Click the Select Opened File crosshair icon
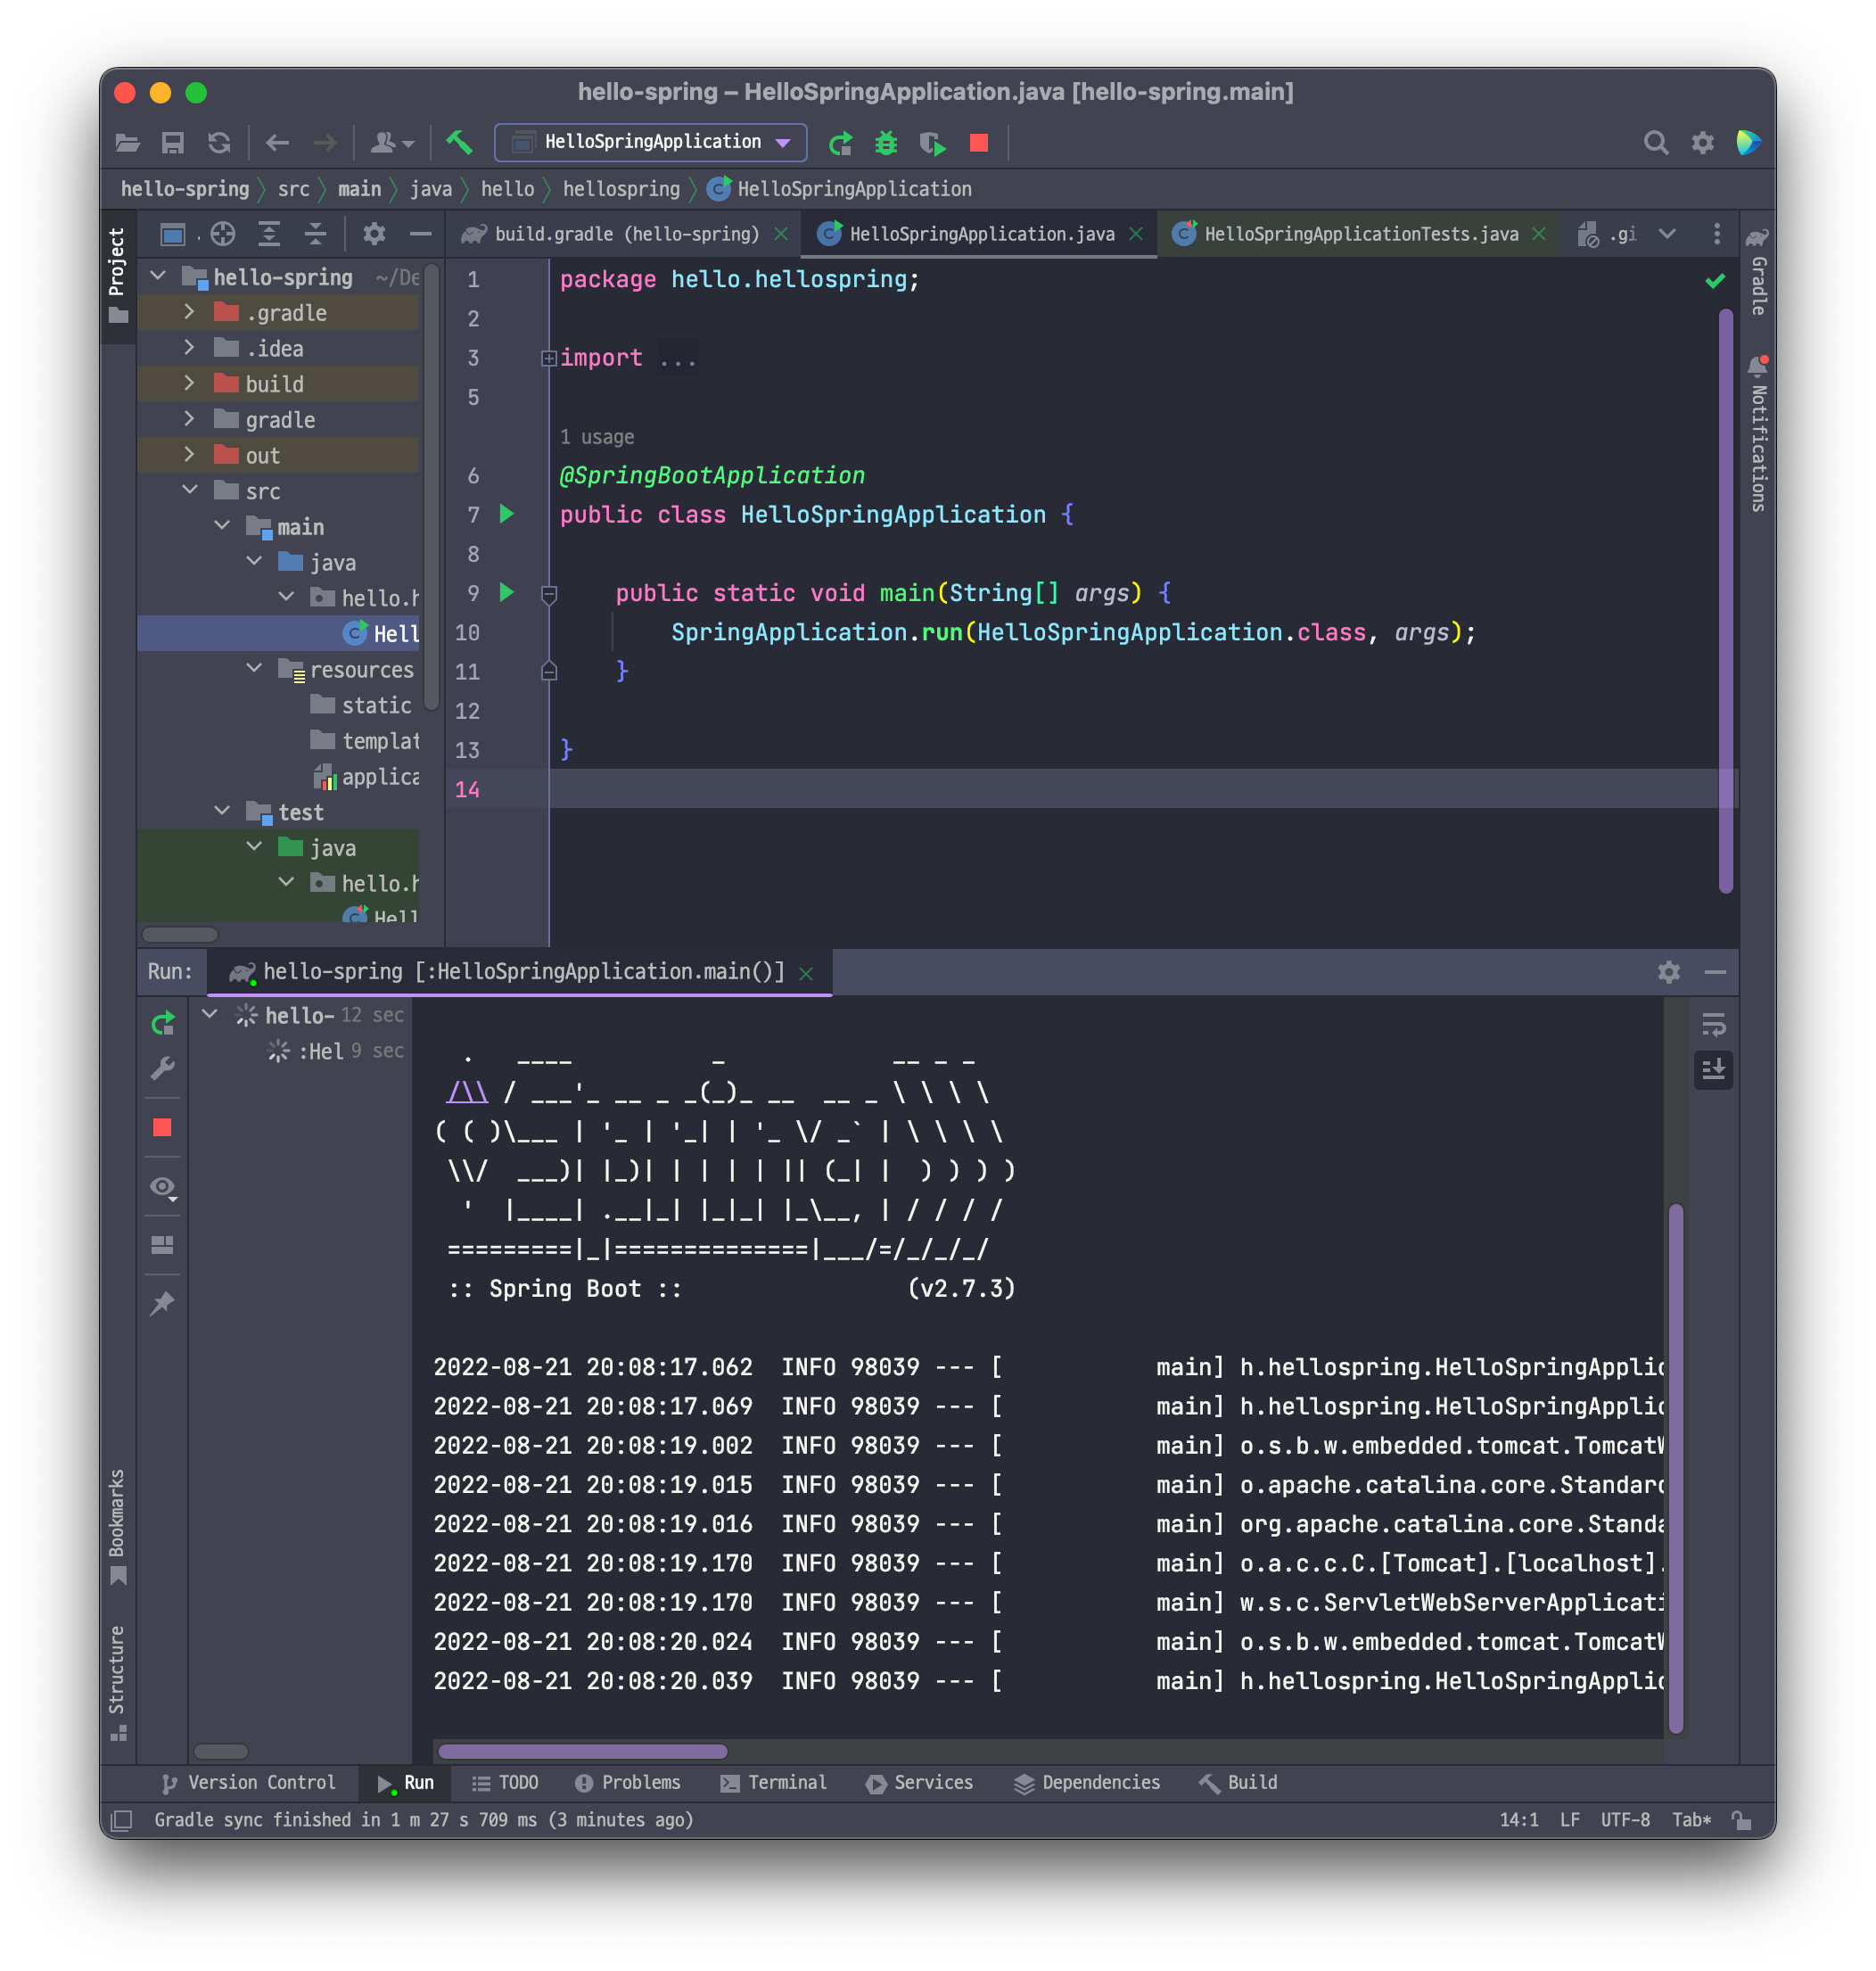 tap(223, 234)
